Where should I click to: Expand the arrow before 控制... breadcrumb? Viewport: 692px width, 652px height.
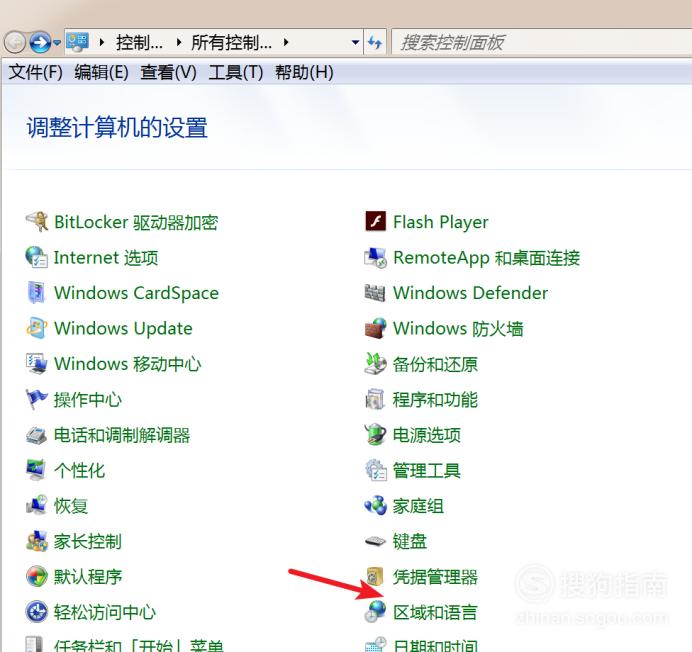coord(102,42)
